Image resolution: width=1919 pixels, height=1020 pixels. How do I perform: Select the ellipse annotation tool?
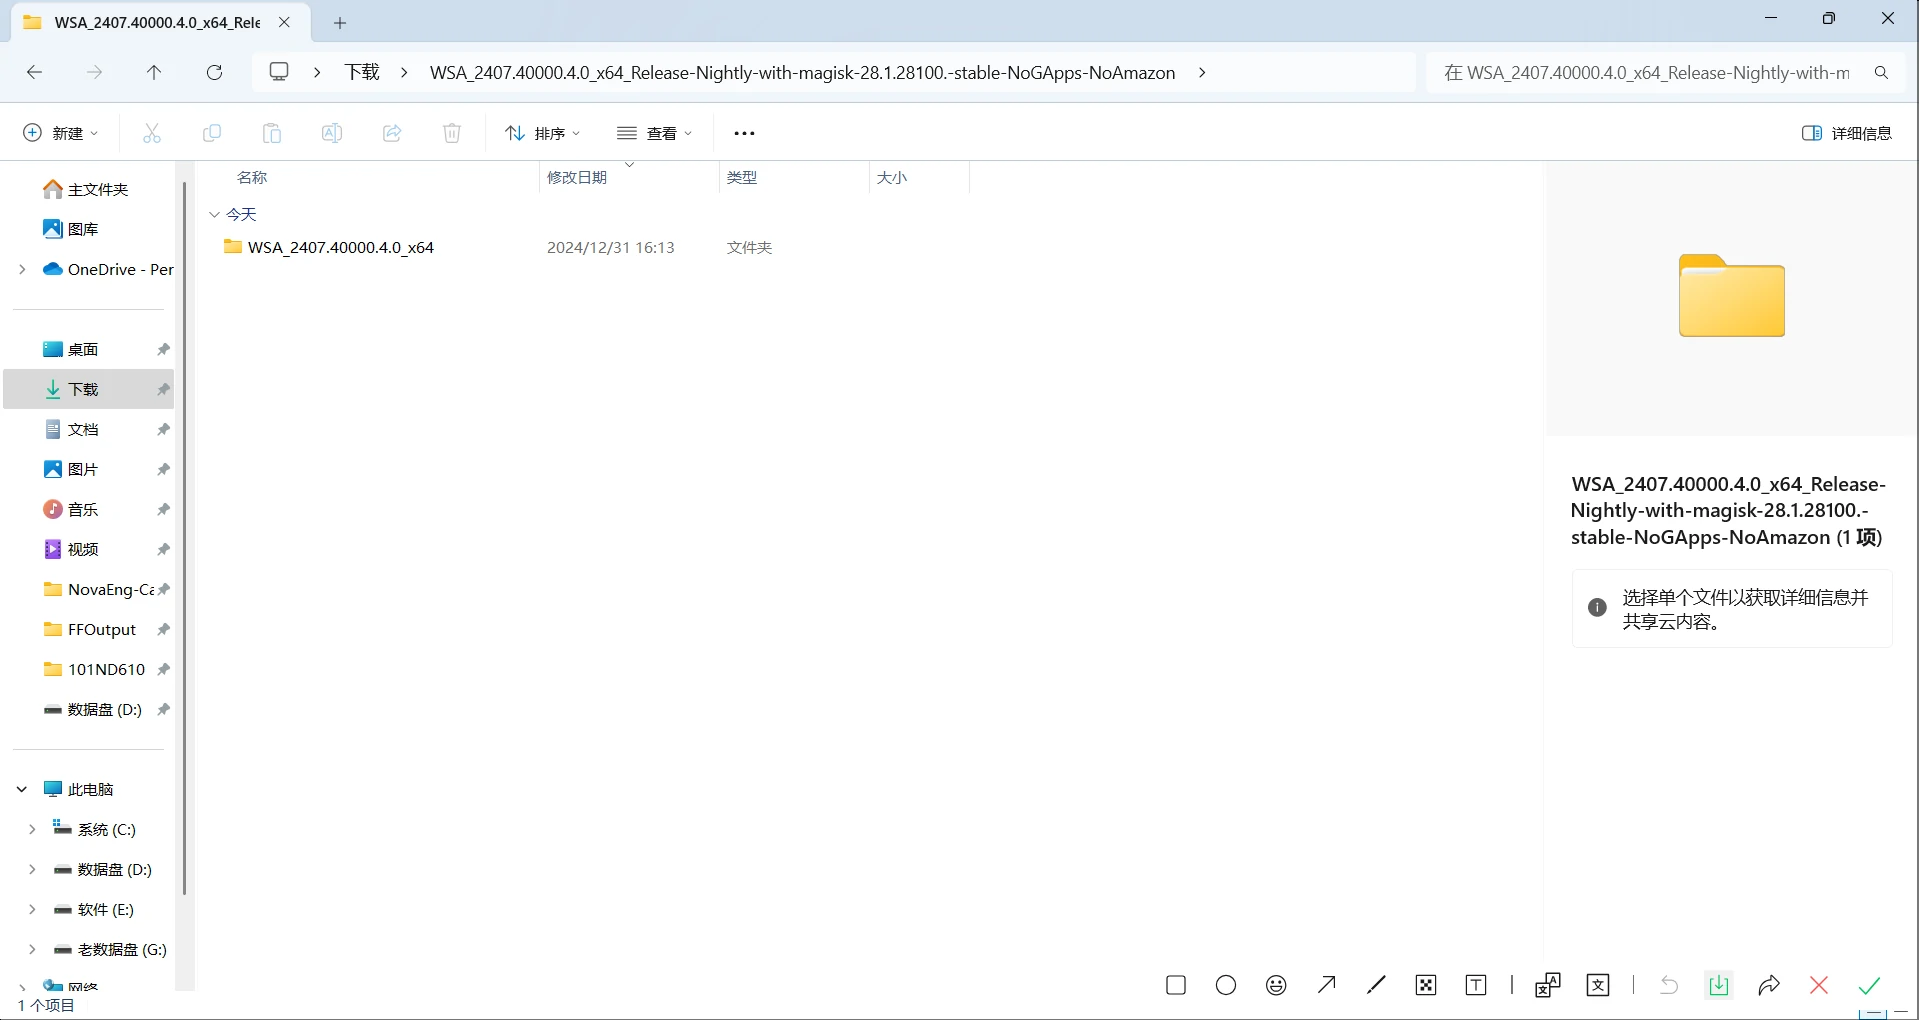(1226, 985)
